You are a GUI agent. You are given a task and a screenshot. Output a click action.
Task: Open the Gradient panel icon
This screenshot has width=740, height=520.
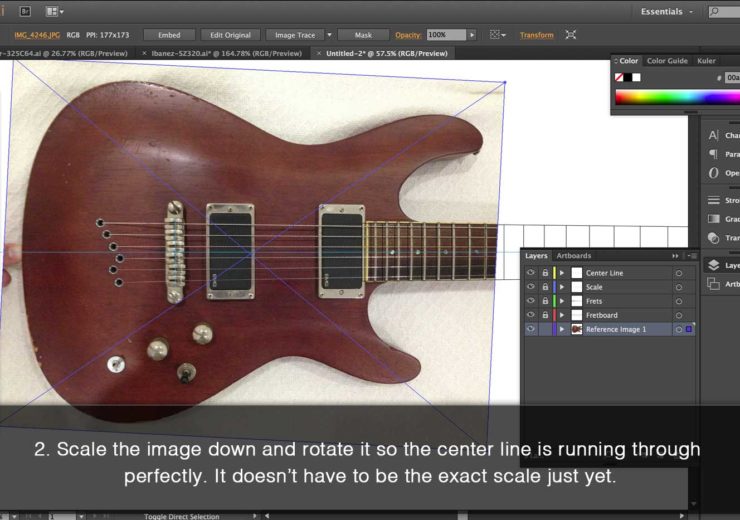714,219
